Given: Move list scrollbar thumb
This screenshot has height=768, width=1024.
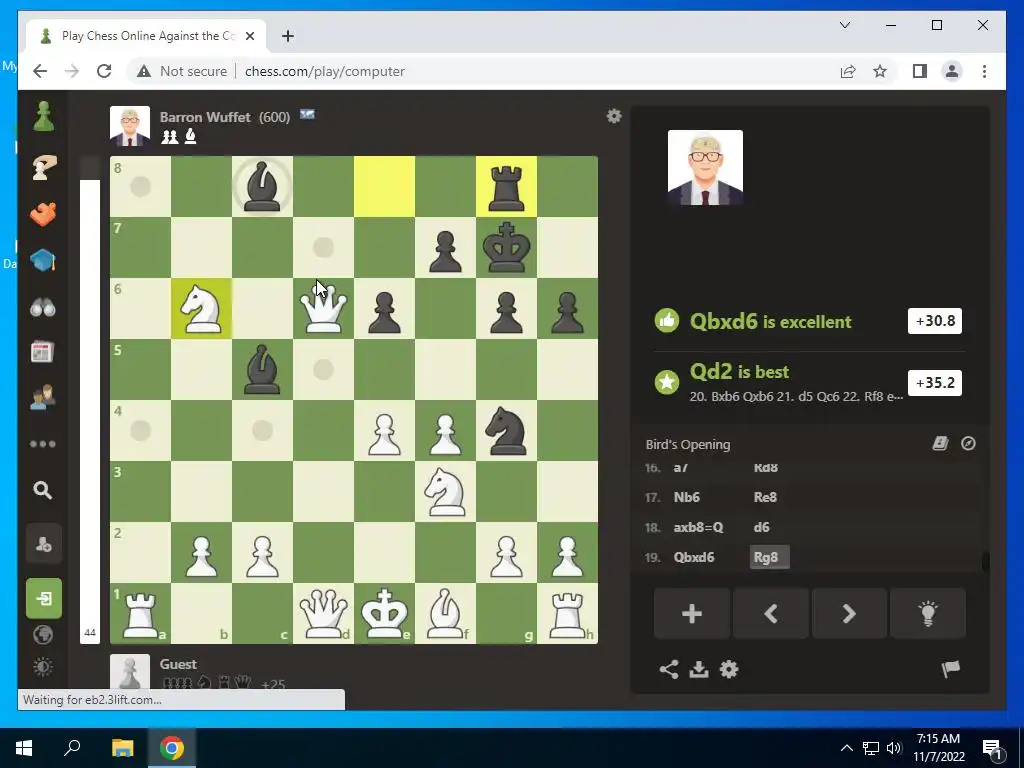Looking at the screenshot, I should pyautogui.click(x=985, y=562).
